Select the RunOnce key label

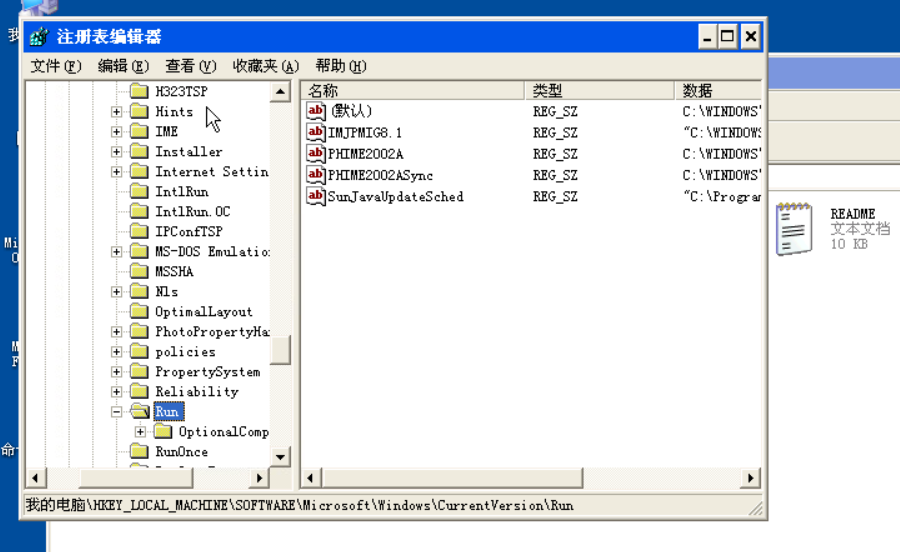(181, 452)
